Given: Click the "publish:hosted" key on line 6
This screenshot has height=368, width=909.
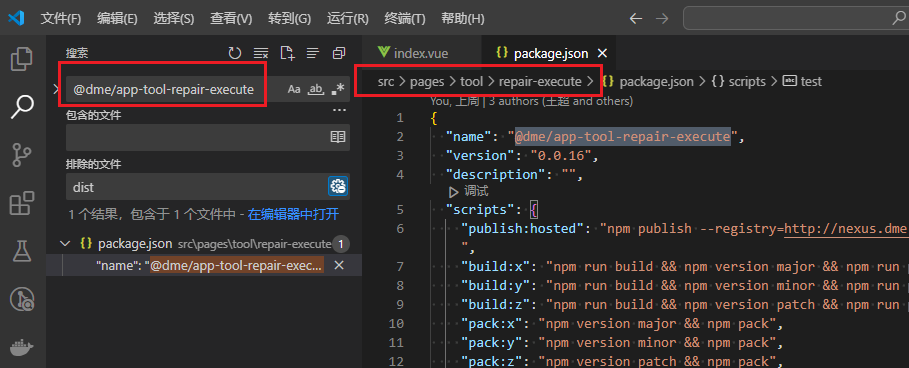Looking at the screenshot, I should pos(522,228).
